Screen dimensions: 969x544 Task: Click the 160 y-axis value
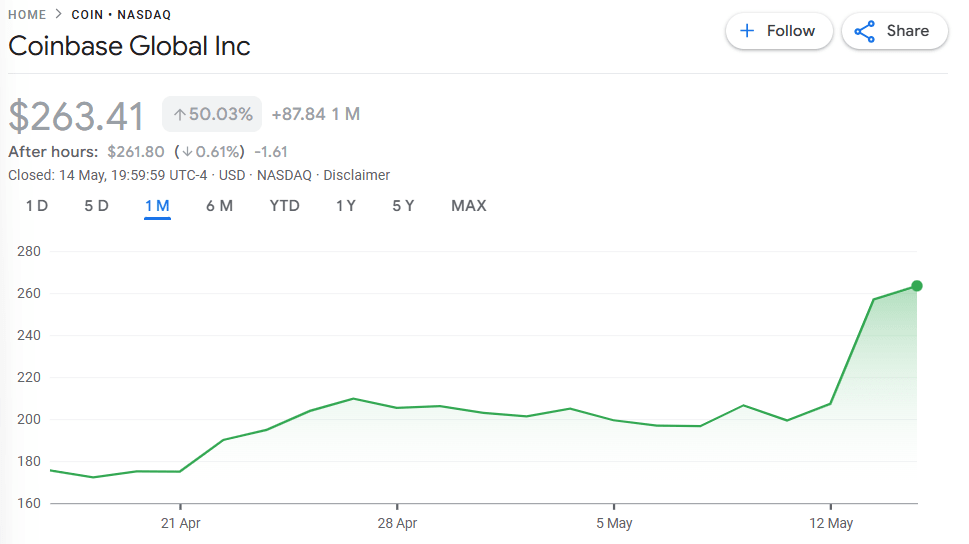coord(29,503)
